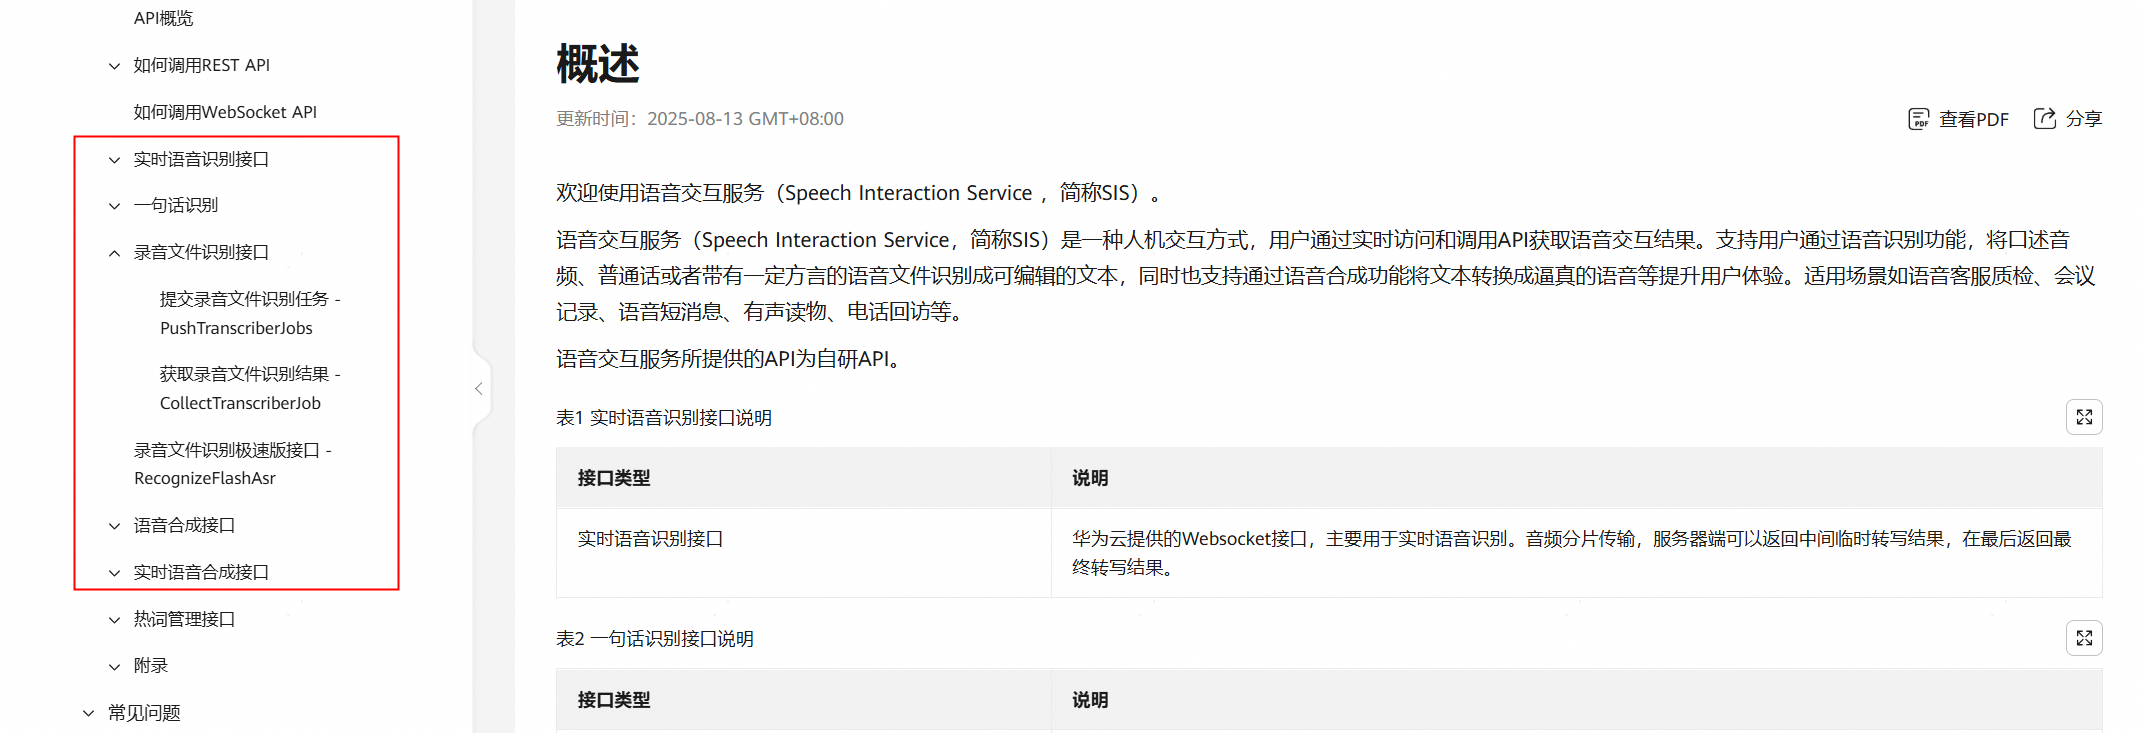Expand the 语音合成接口 section
The width and height of the screenshot is (2142, 733).
(115, 526)
